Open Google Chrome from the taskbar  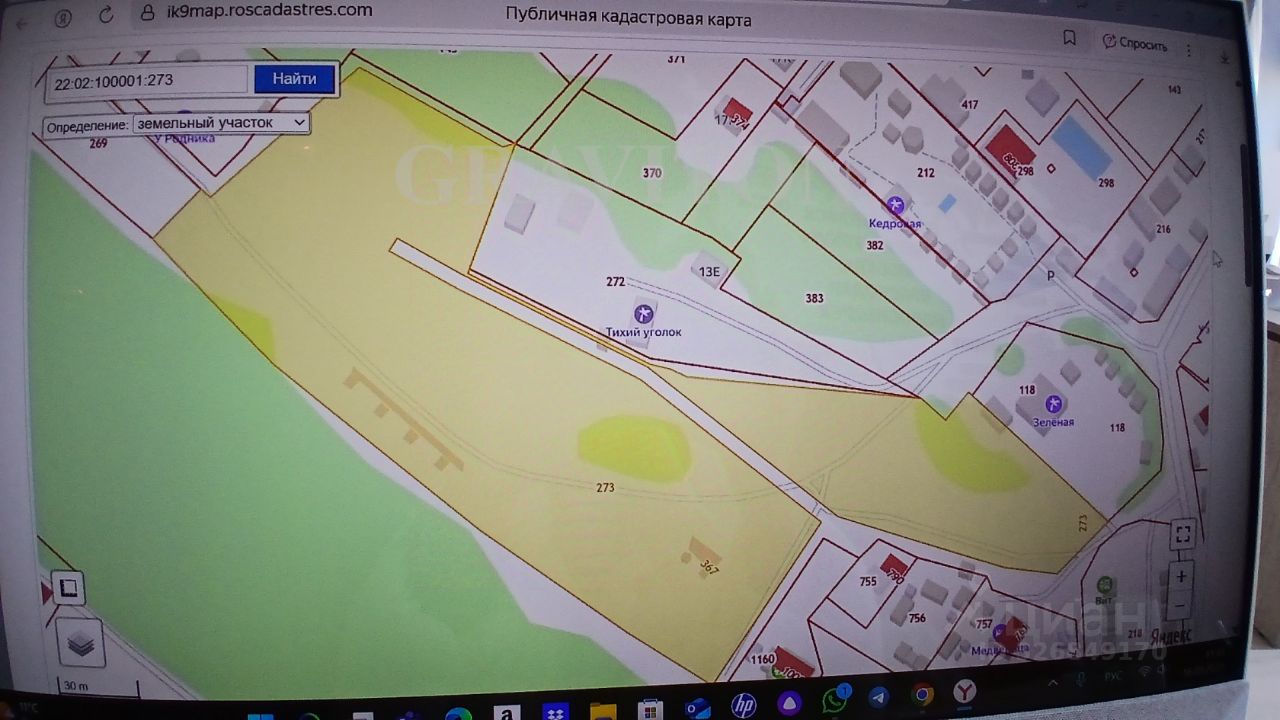pyautogui.click(x=922, y=694)
